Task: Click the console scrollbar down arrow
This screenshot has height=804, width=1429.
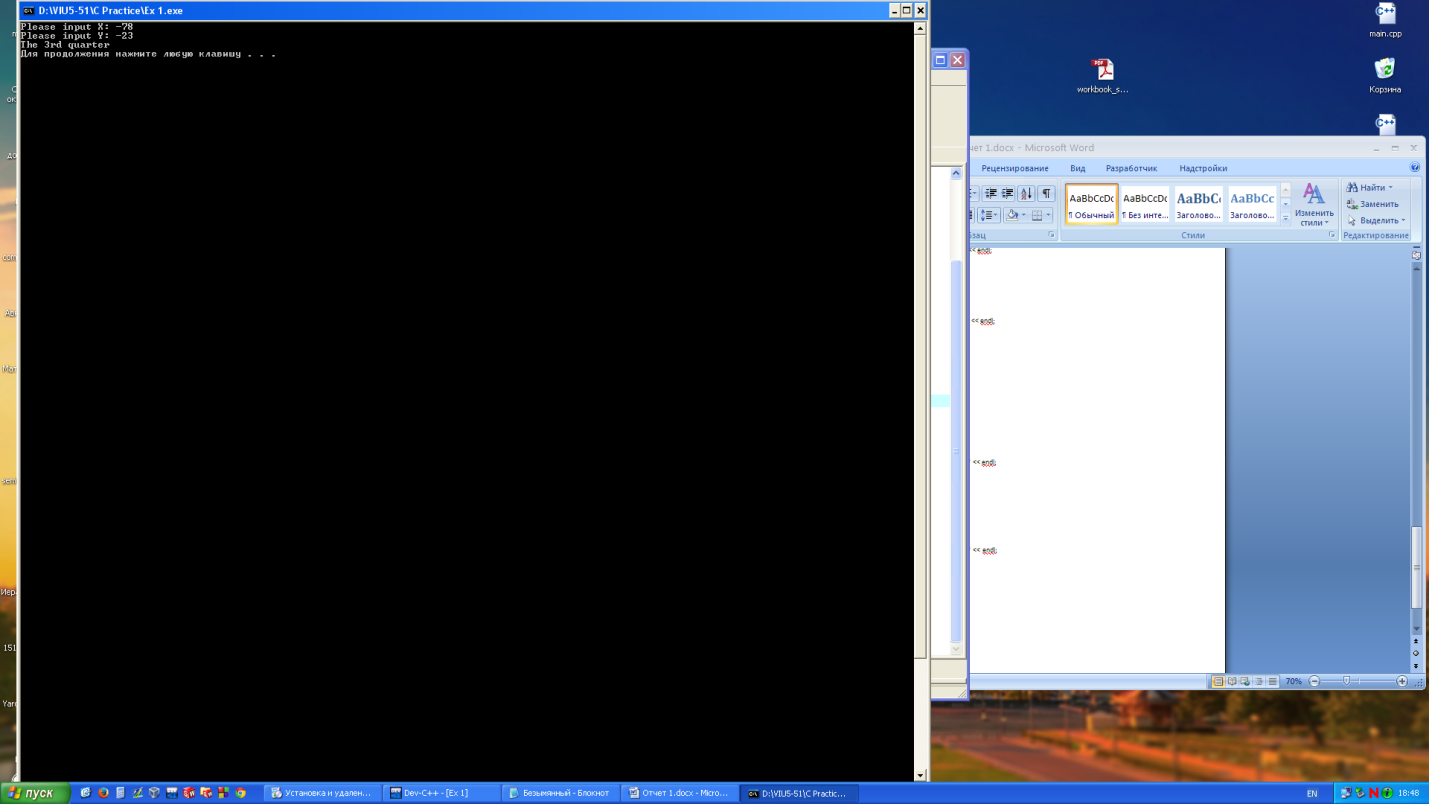Action: pos(920,775)
